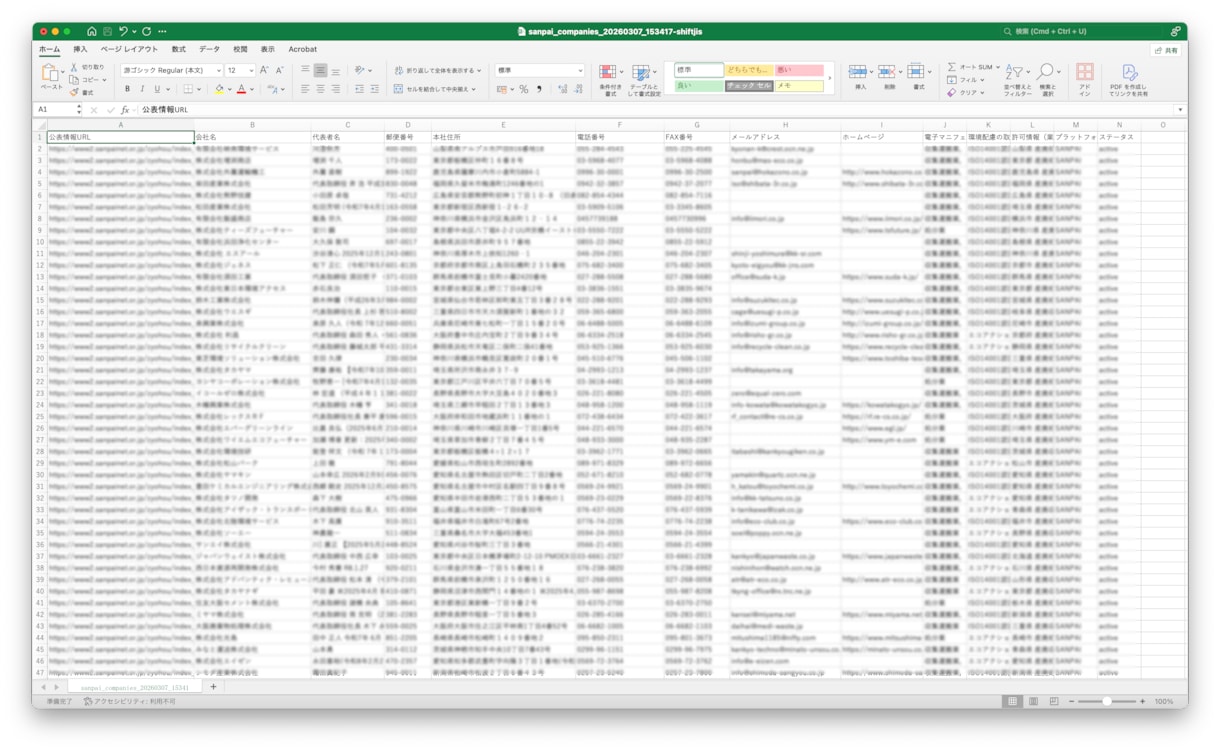
Task: Toggle middle vertical alignment button
Action: pyautogui.click(x=320, y=71)
